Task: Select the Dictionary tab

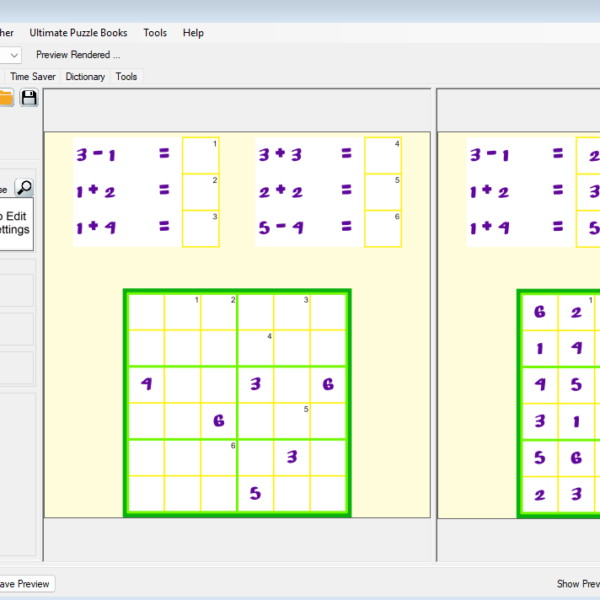Action: point(85,76)
